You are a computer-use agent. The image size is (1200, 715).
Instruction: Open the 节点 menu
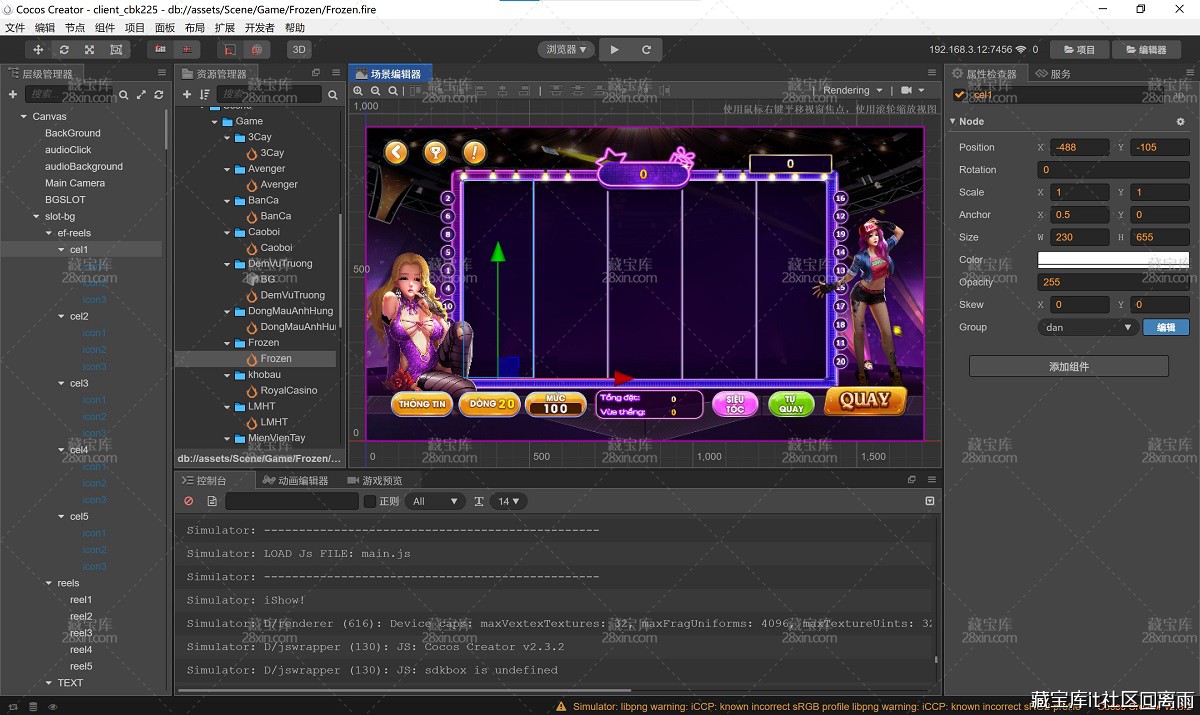[75, 28]
